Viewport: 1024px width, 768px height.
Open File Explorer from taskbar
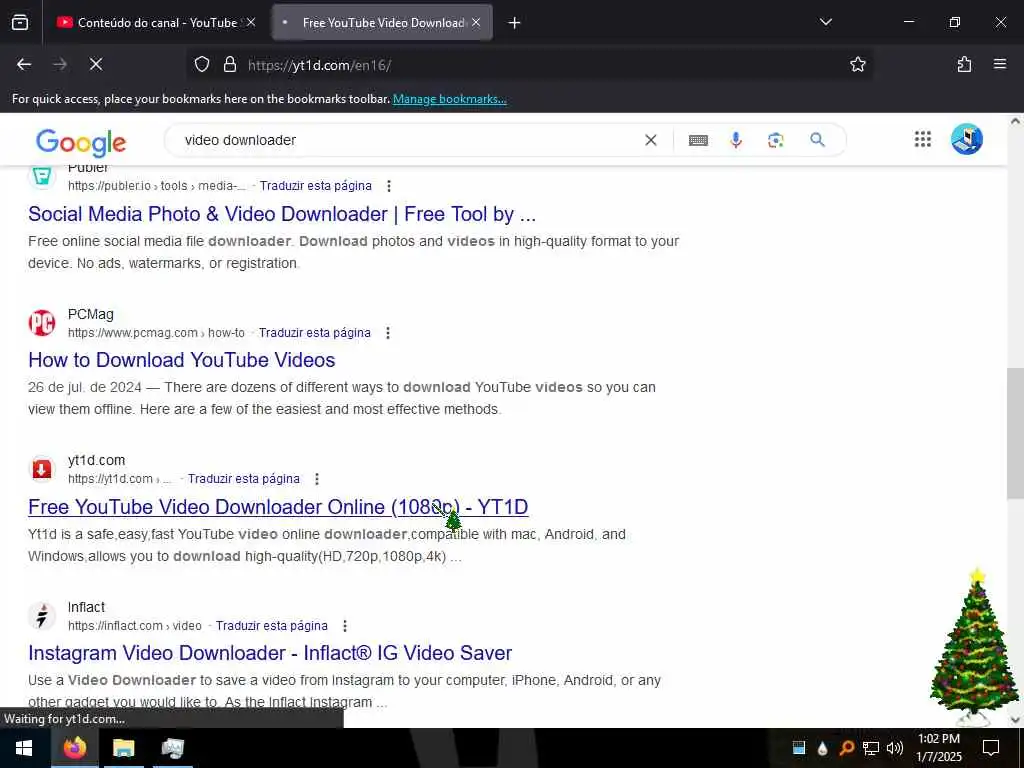point(123,748)
